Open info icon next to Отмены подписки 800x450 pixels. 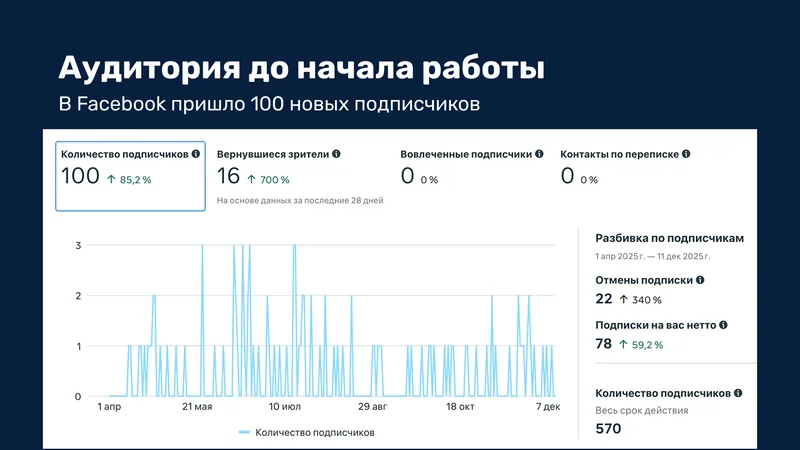(700, 280)
